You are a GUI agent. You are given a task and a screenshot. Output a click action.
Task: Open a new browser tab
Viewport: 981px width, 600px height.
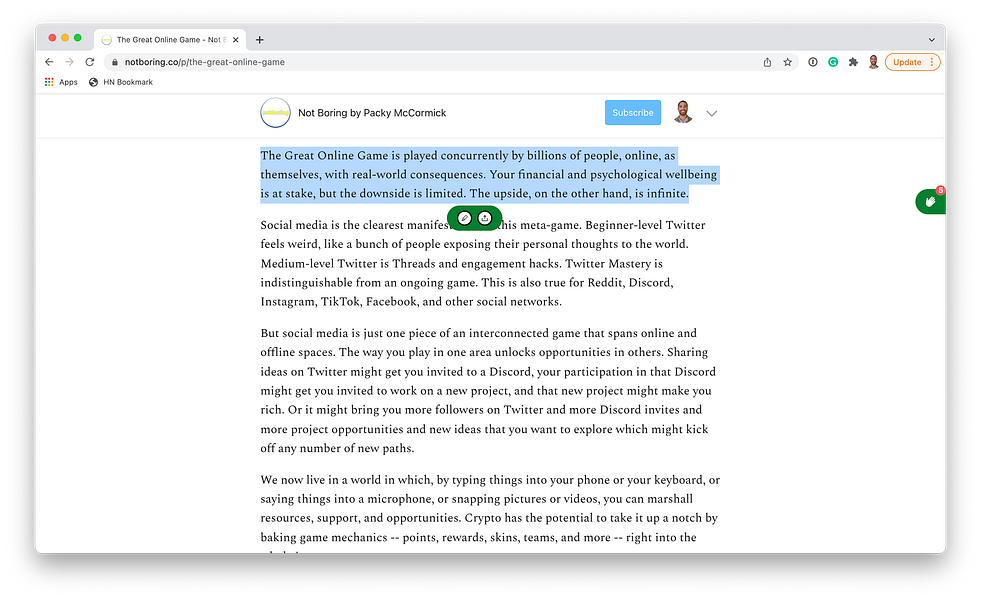[260, 39]
